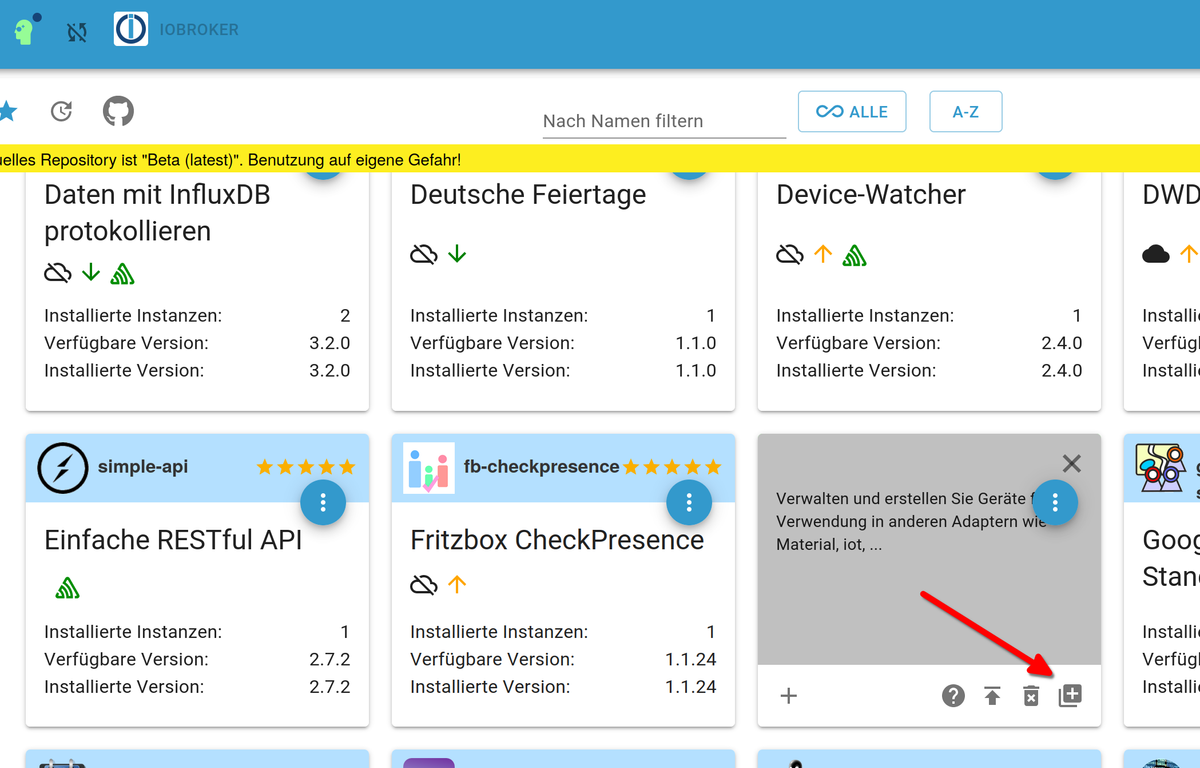This screenshot has width=1200, height=768.
Task: Open three-dot menu of simple-api card
Action: (x=323, y=503)
